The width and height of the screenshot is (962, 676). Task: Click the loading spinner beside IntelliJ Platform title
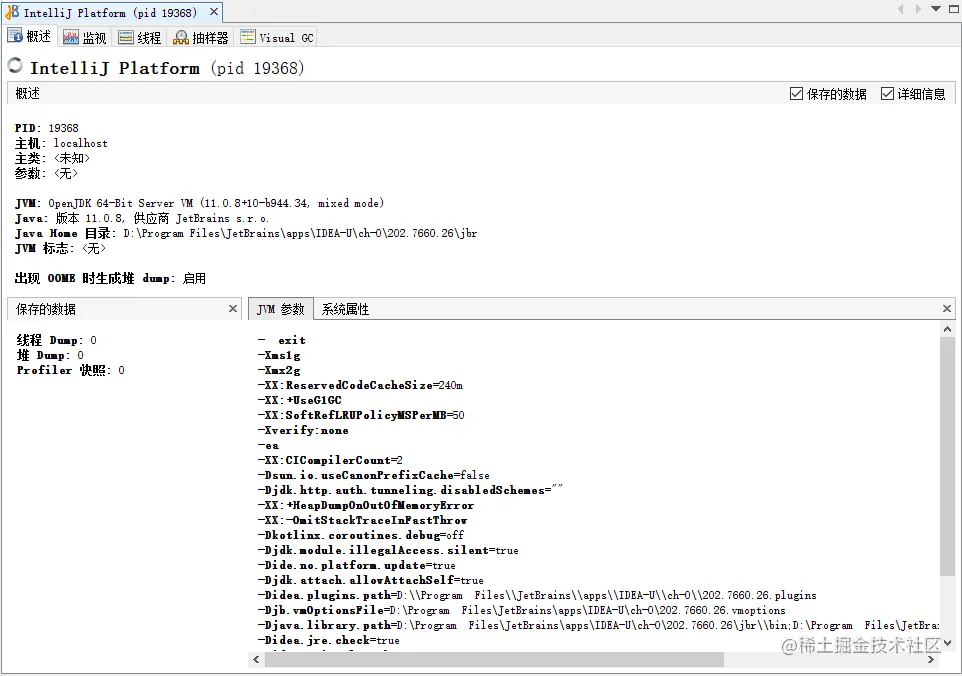pyautogui.click(x=15, y=65)
